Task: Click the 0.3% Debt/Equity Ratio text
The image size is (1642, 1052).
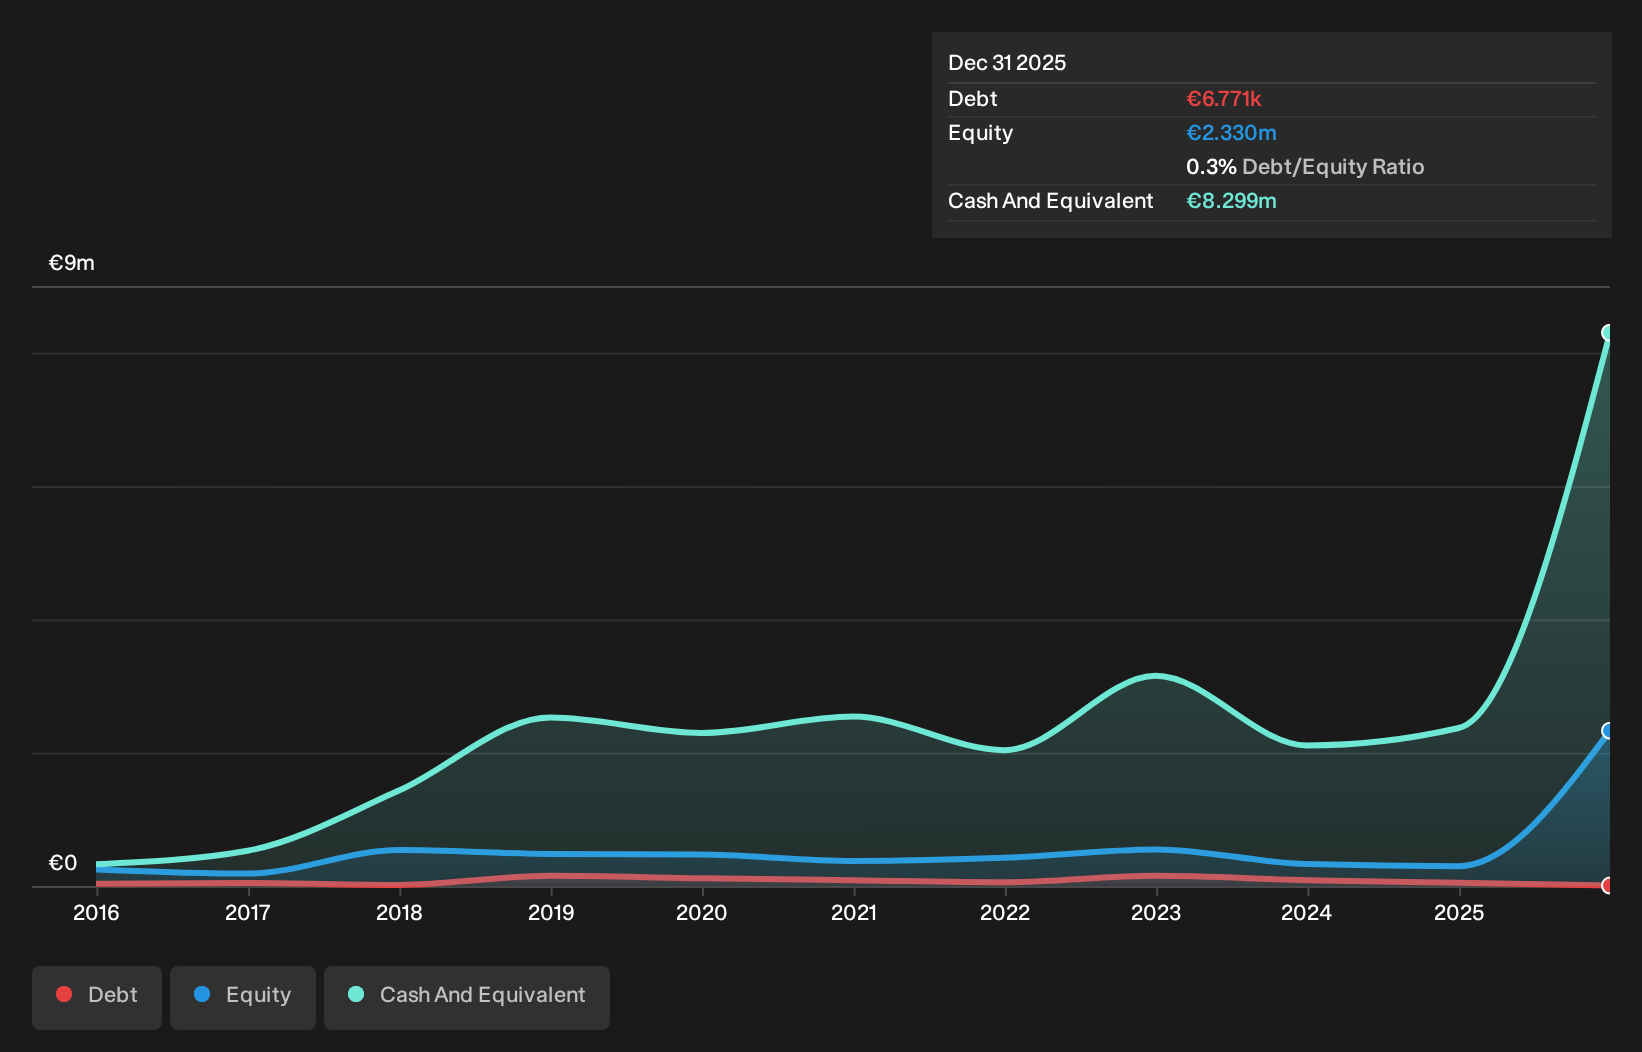Action: click(x=1305, y=167)
